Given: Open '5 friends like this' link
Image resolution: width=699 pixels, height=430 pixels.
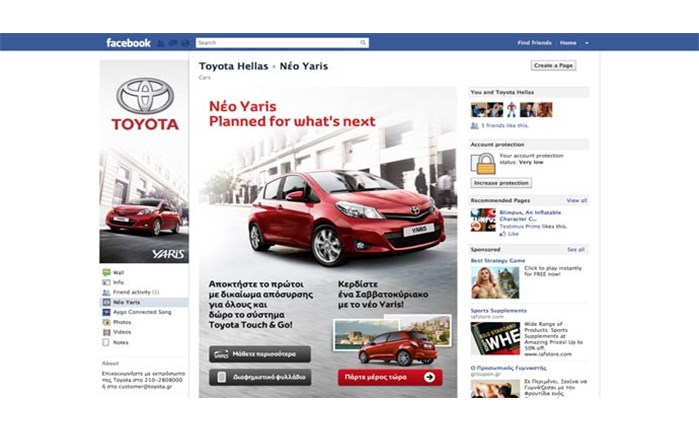Looking at the screenshot, I should (505, 126).
